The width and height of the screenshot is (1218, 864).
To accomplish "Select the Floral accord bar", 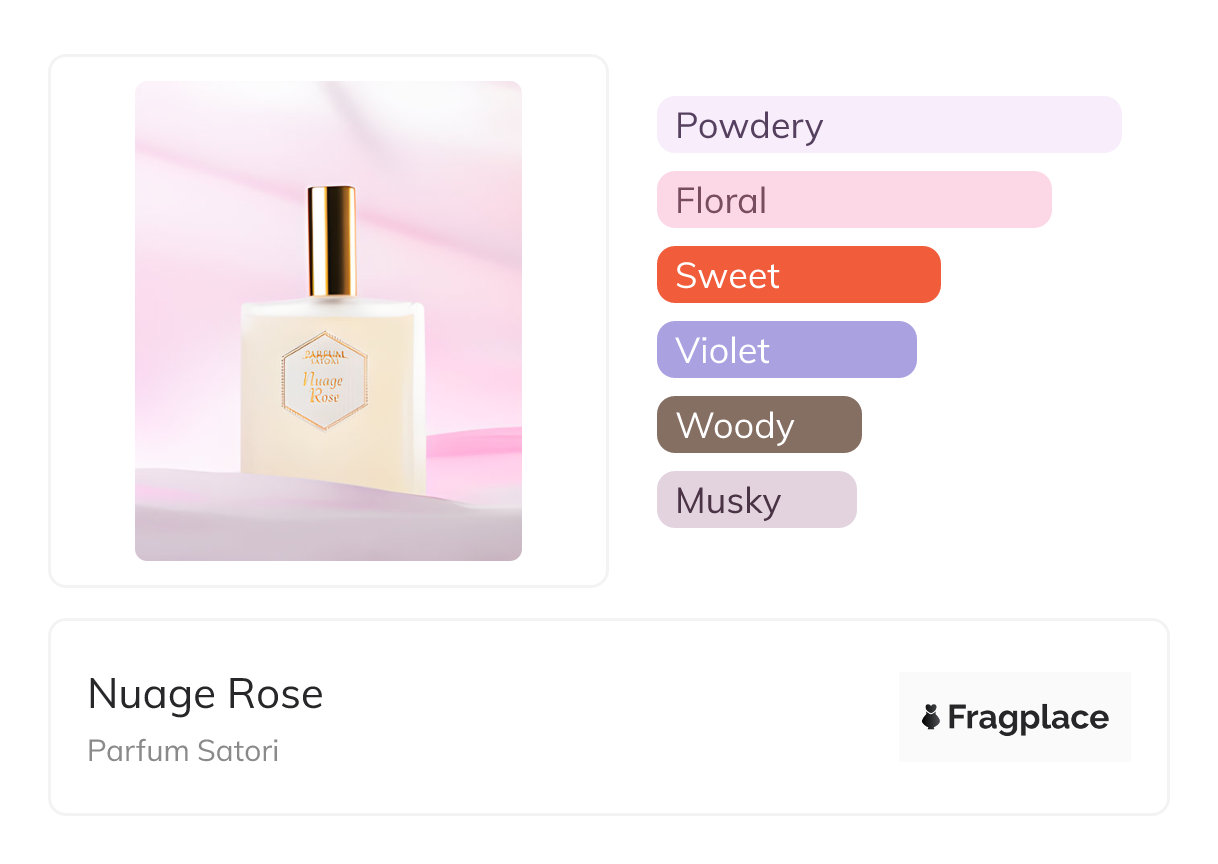I will tap(853, 200).
